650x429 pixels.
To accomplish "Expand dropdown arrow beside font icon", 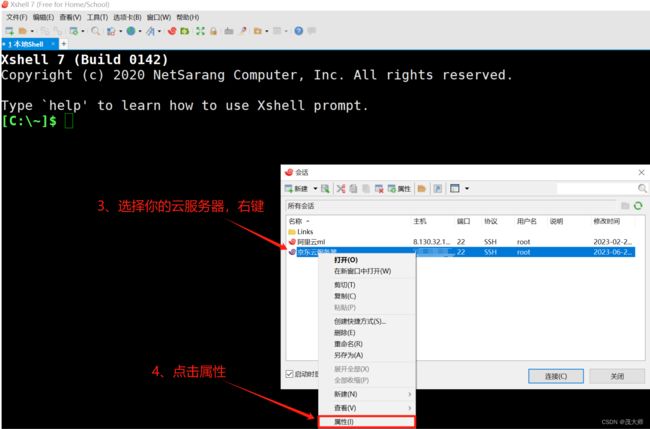I will tap(160, 31).
